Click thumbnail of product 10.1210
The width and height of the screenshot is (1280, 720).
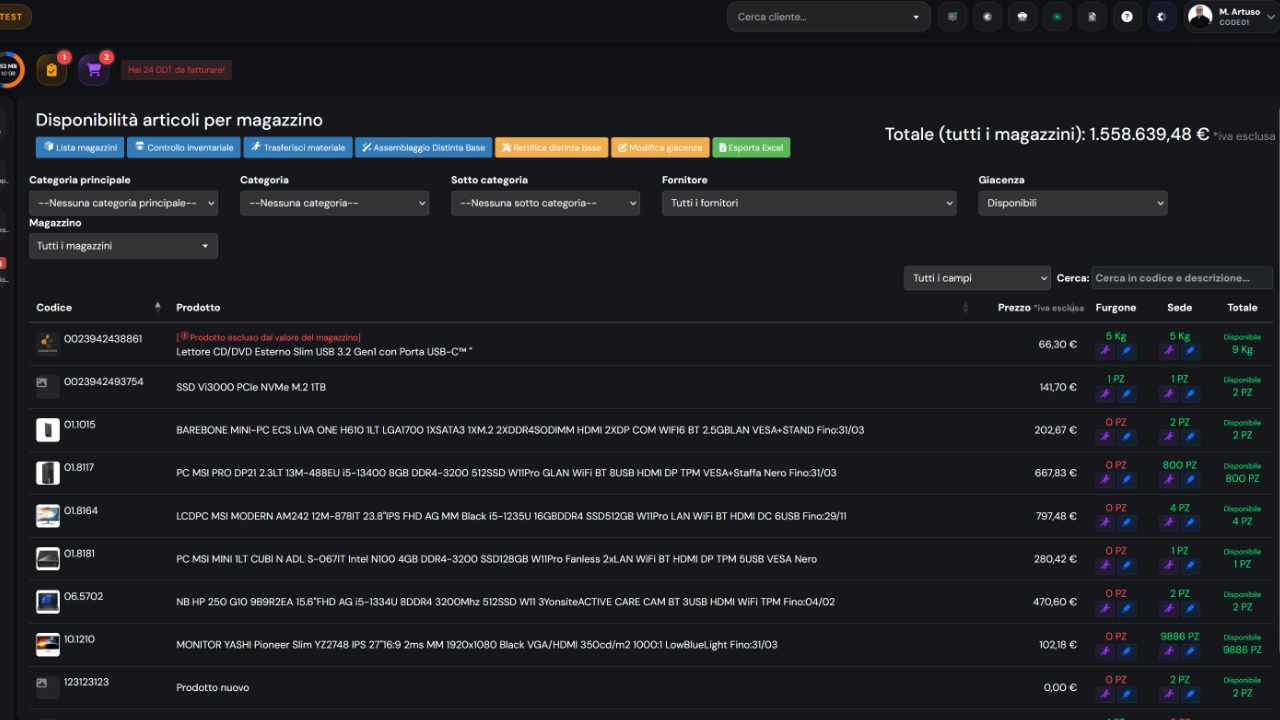coord(48,645)
